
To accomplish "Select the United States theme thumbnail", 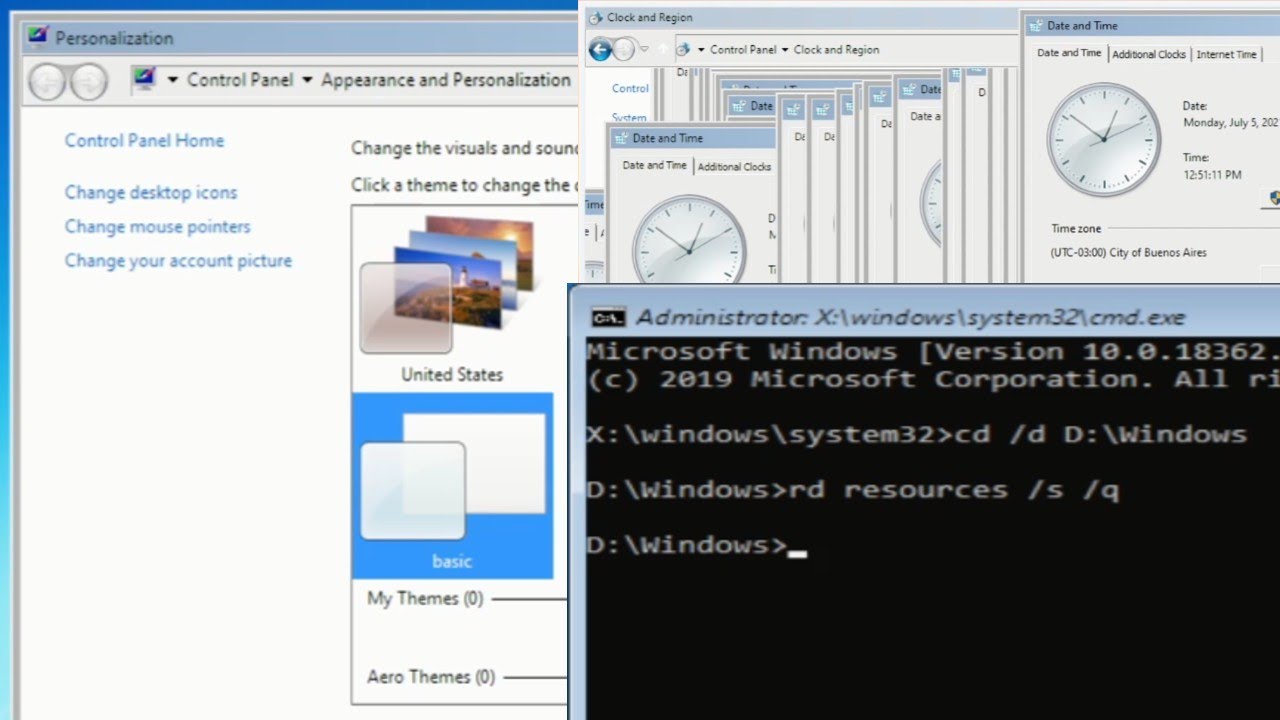I will click(452, 298).
